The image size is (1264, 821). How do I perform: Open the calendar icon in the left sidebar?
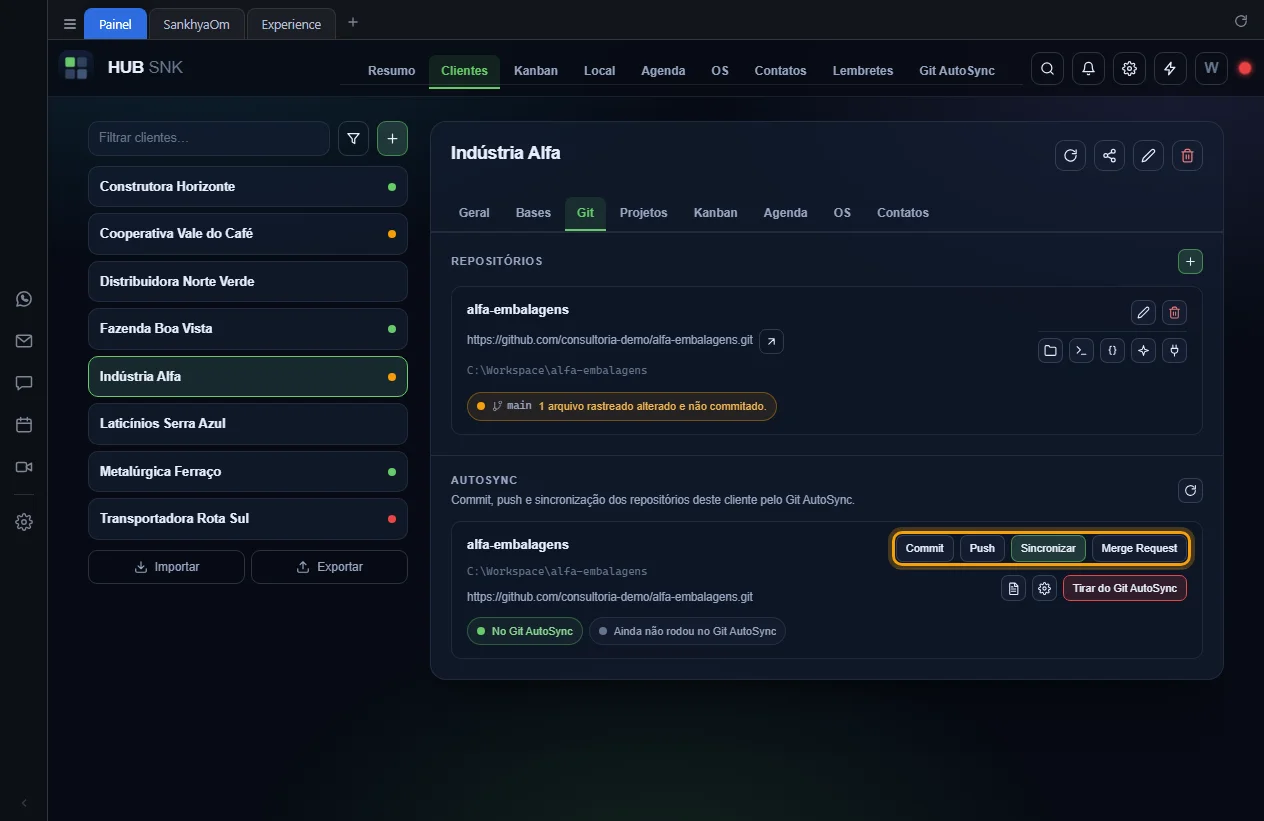[x=24, y=425]
